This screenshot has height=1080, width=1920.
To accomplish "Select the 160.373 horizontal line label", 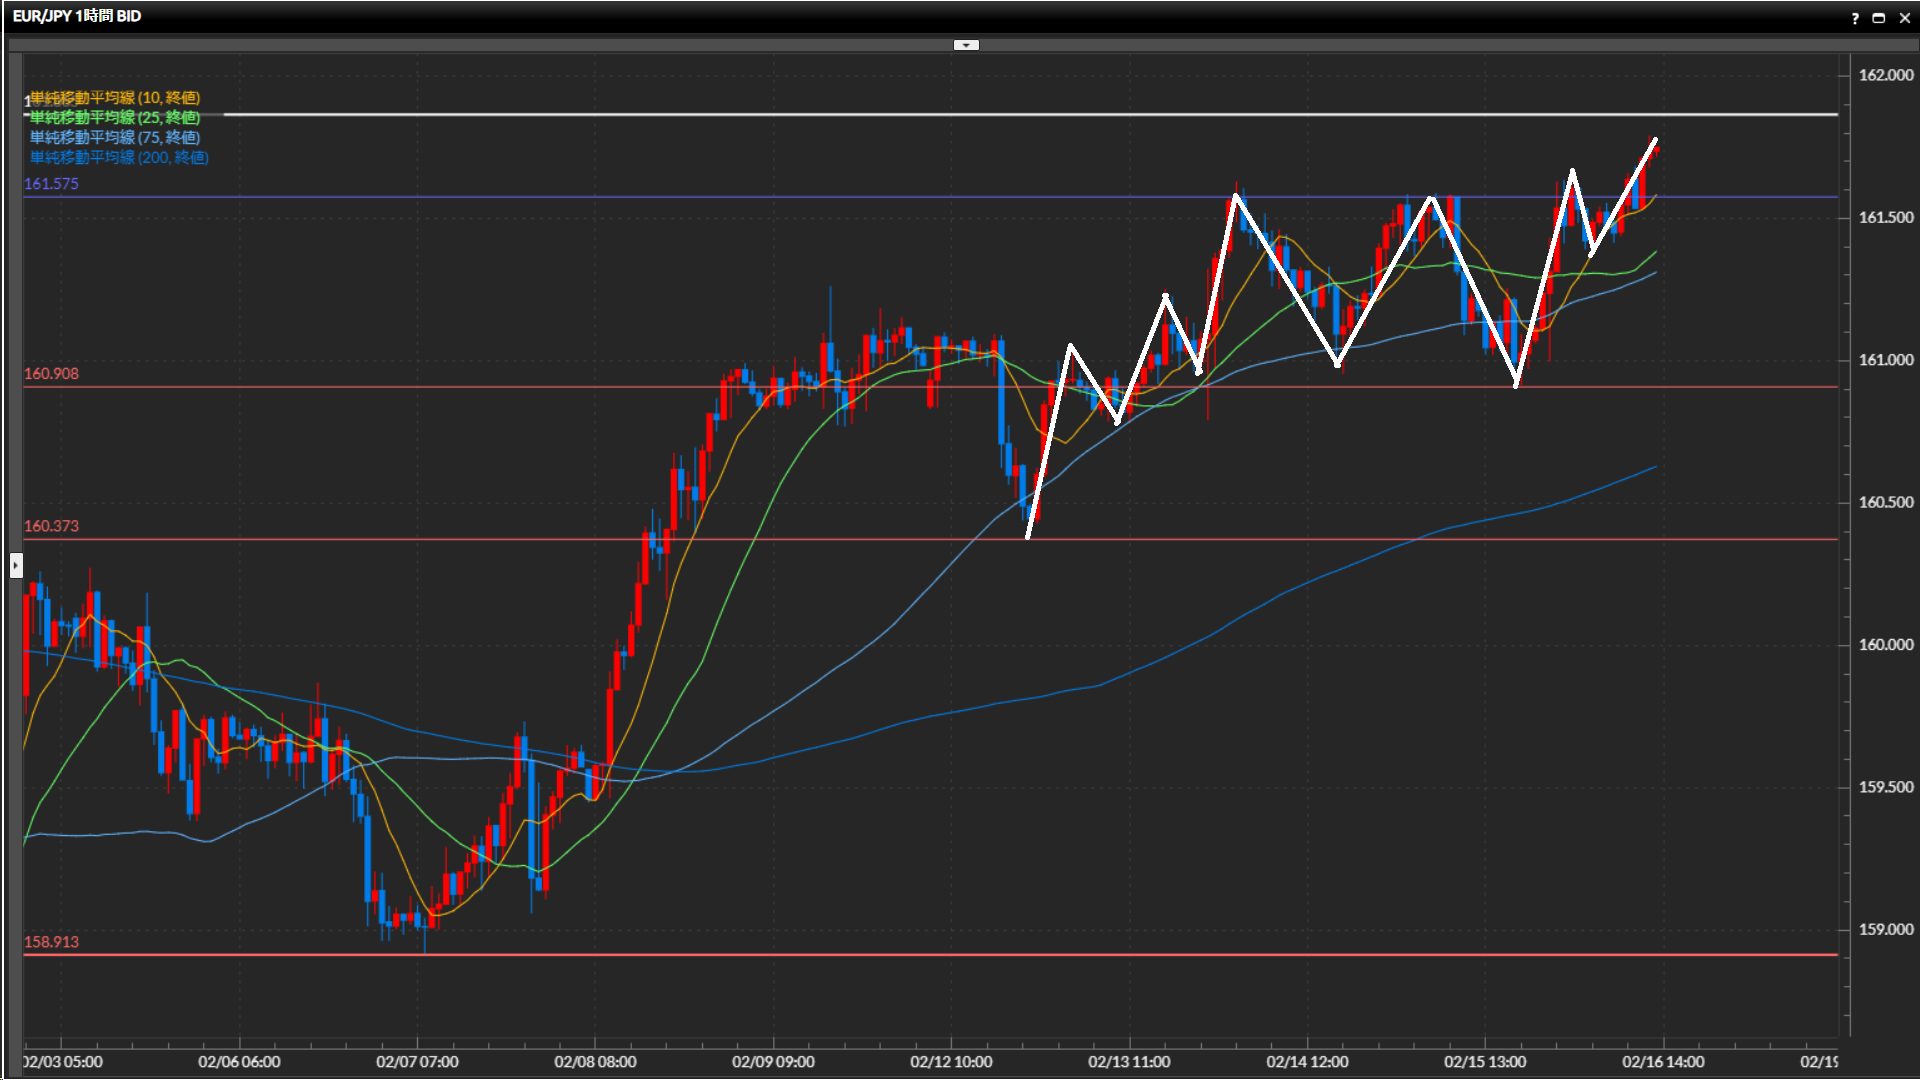I will (x=51, y=526).
